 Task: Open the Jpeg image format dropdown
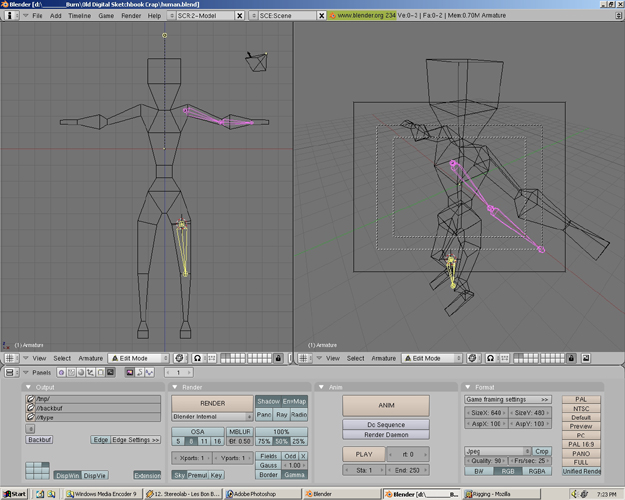(497, 451)
